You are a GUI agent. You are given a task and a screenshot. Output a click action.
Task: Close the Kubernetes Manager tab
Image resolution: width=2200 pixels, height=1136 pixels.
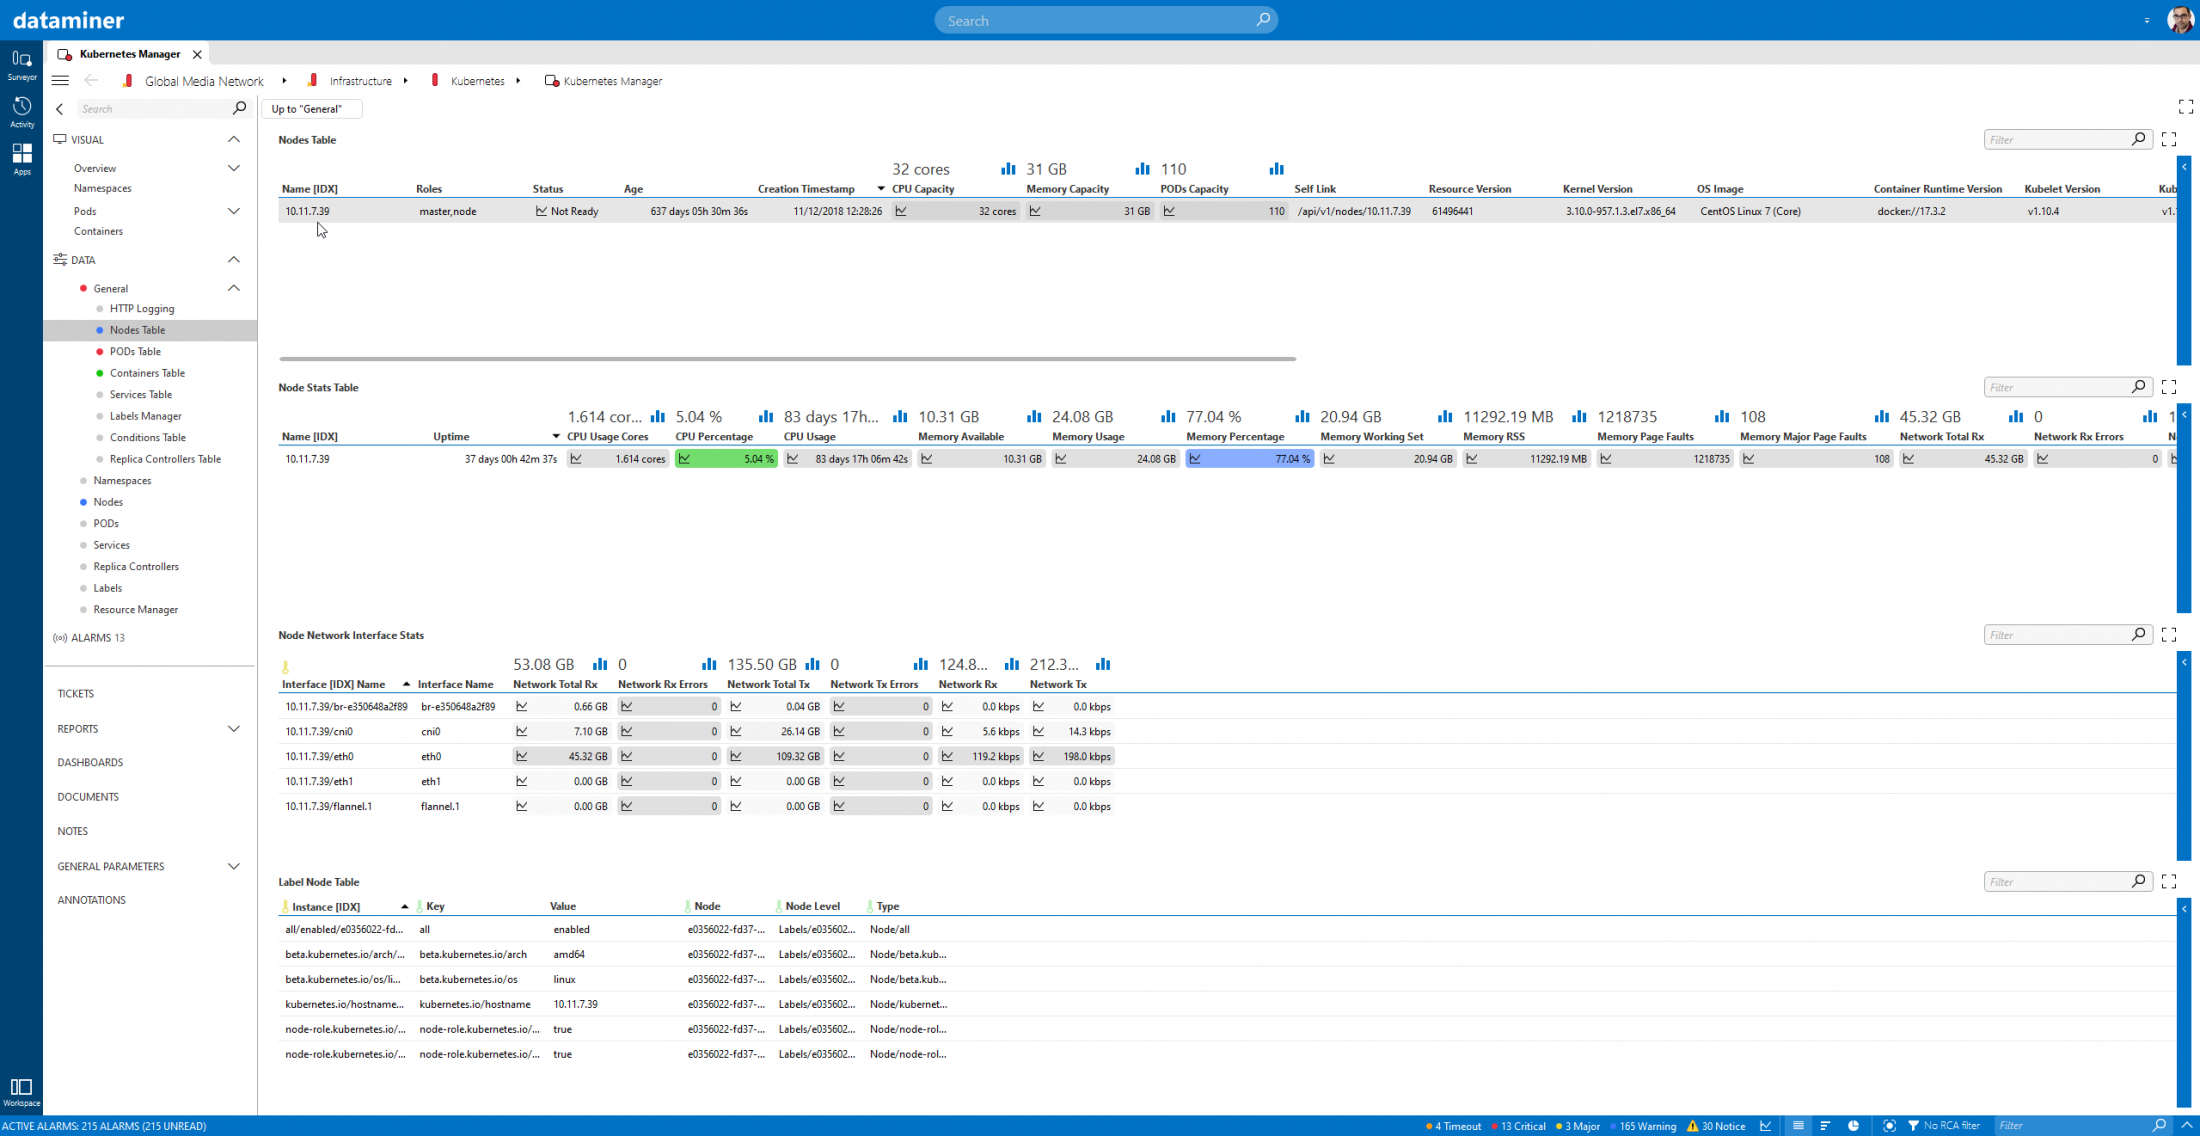tap(197, 54)
